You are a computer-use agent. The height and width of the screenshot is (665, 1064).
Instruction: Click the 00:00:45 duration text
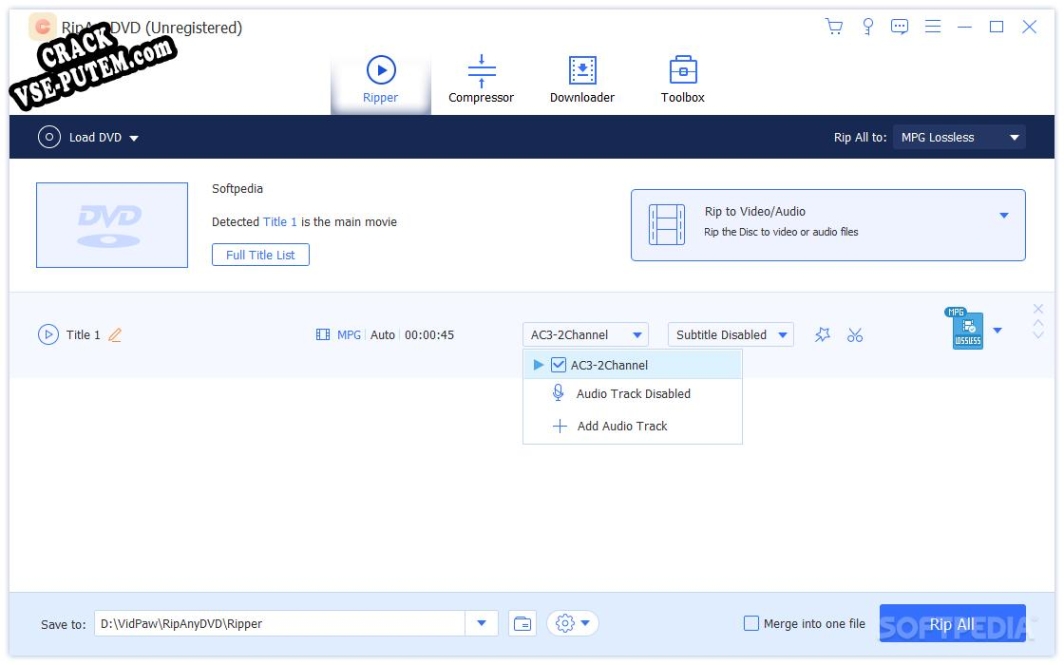coord(429,335)
